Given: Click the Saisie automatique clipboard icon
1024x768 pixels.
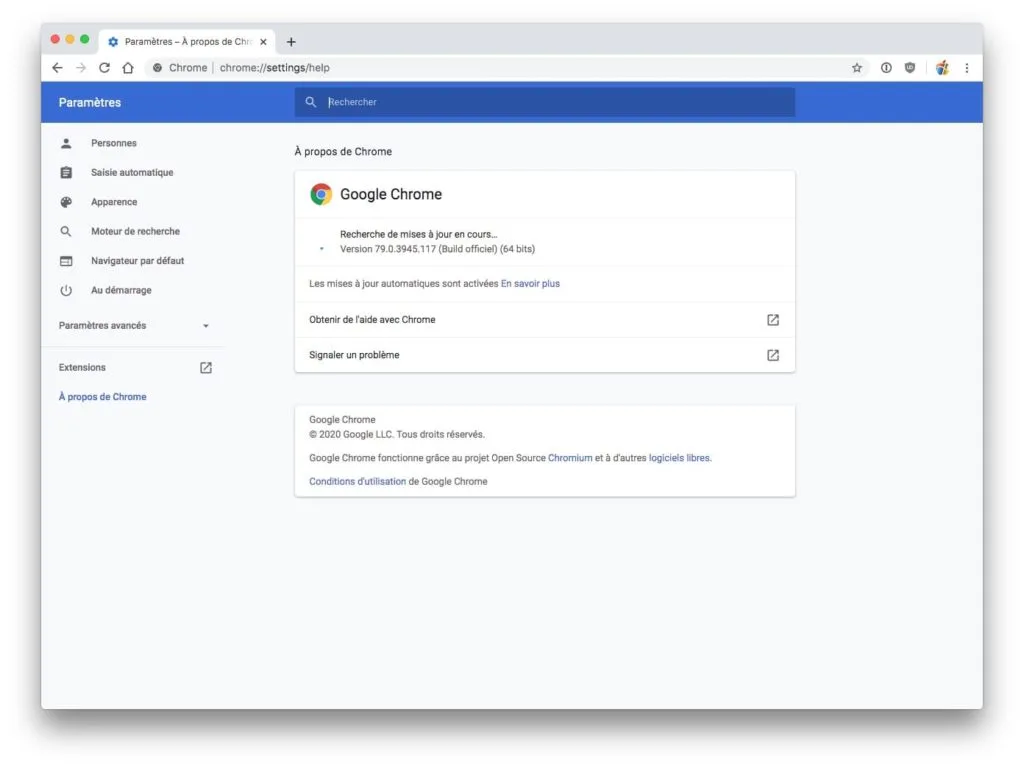Looking at the screenshot, I should [x=66, y=172].
